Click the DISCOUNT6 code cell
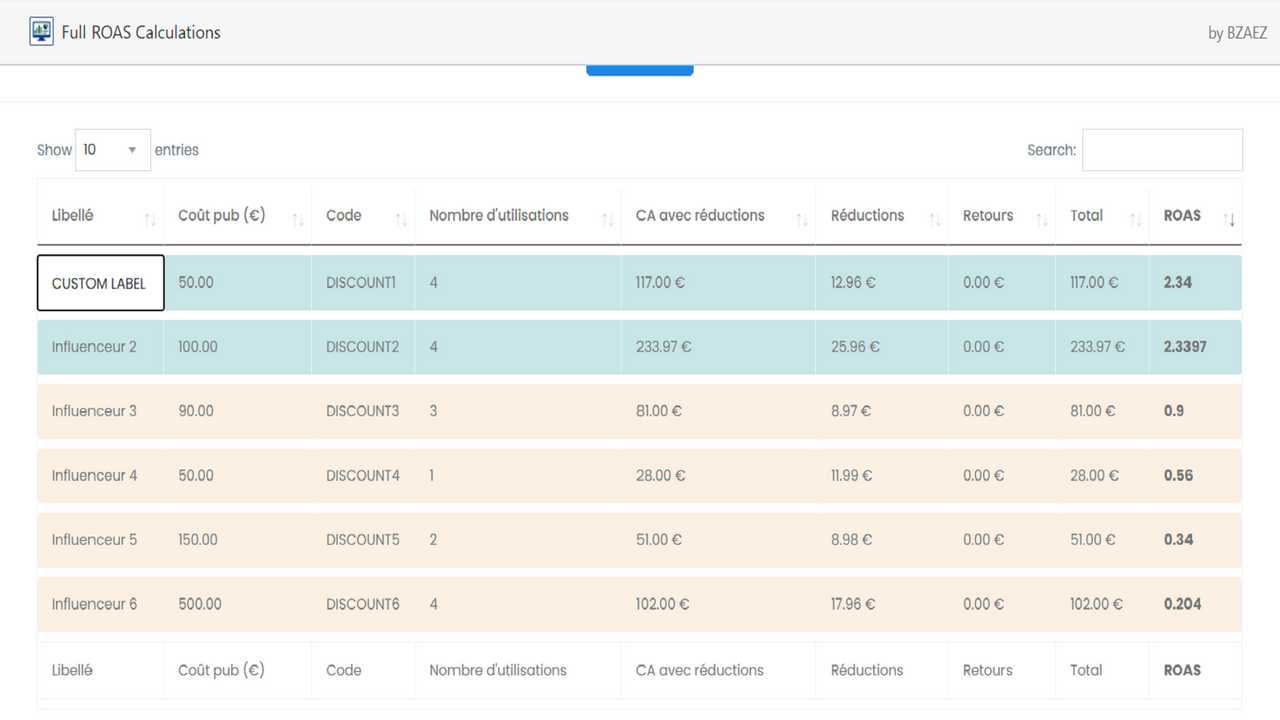The width and height of the screenshot is (1280, 720). 363,604
